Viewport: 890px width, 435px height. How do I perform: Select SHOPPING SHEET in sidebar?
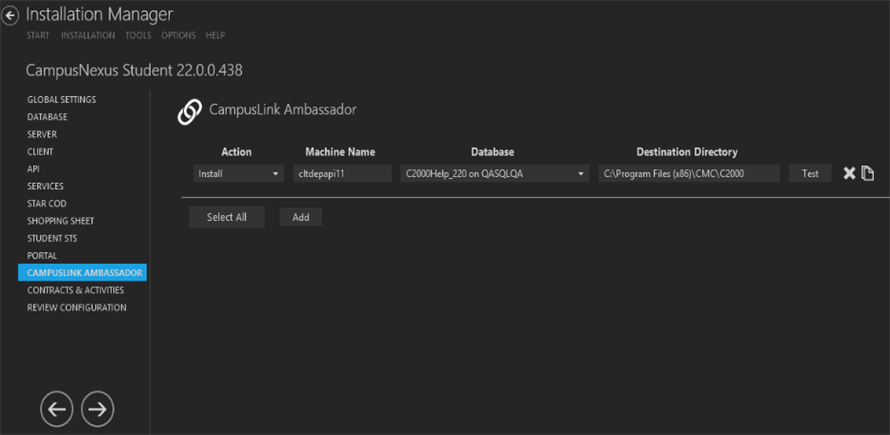(x=60, y=221)
